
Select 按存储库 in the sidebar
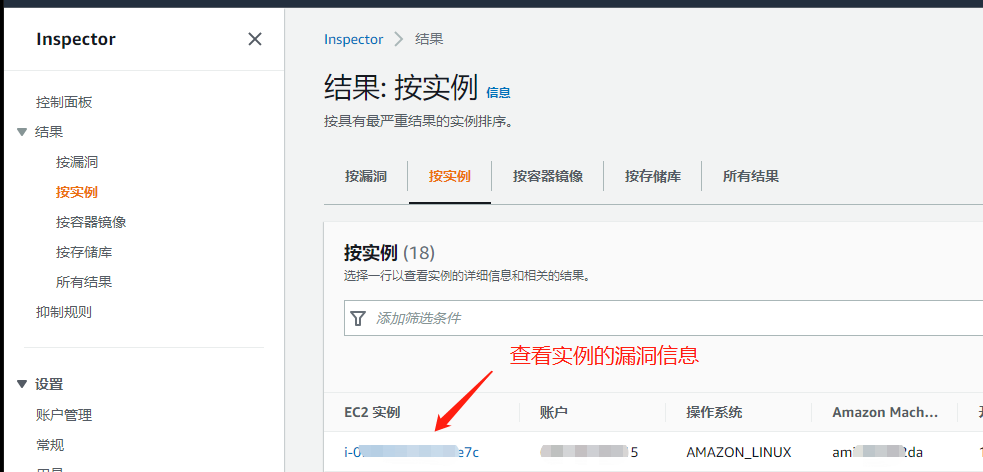click(84, 252)
